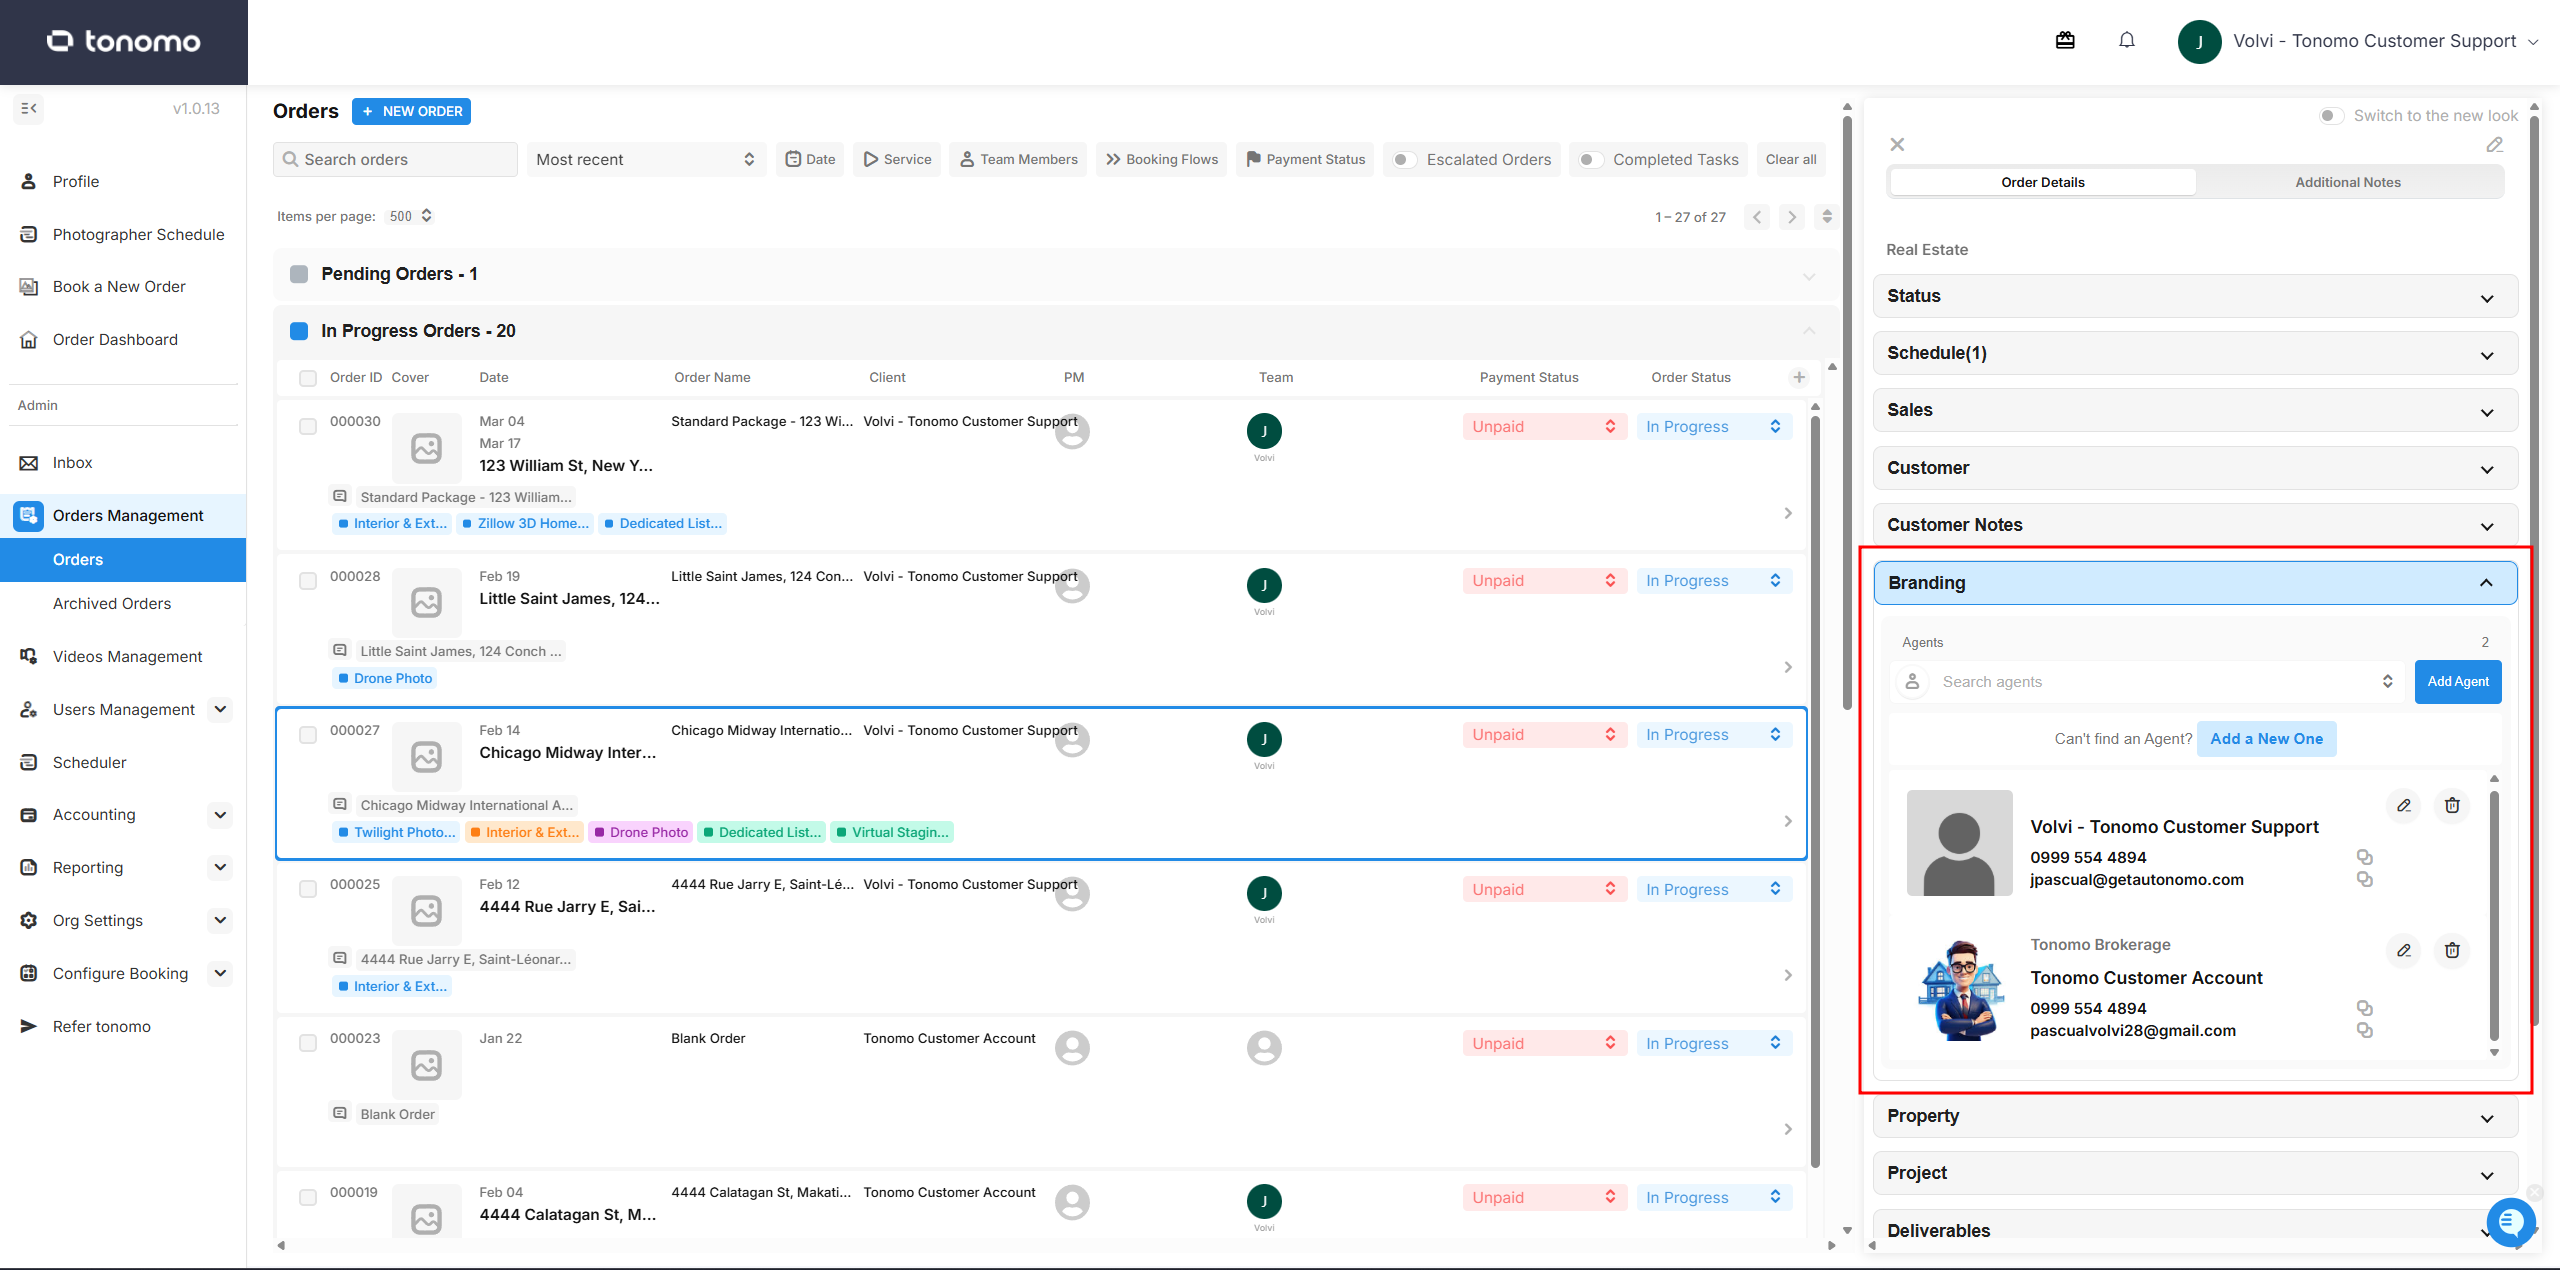Open order 000028 details arrow
Image resolution: width=2560 pixels, height=1270 pixels.
[x=1788, y=667]
